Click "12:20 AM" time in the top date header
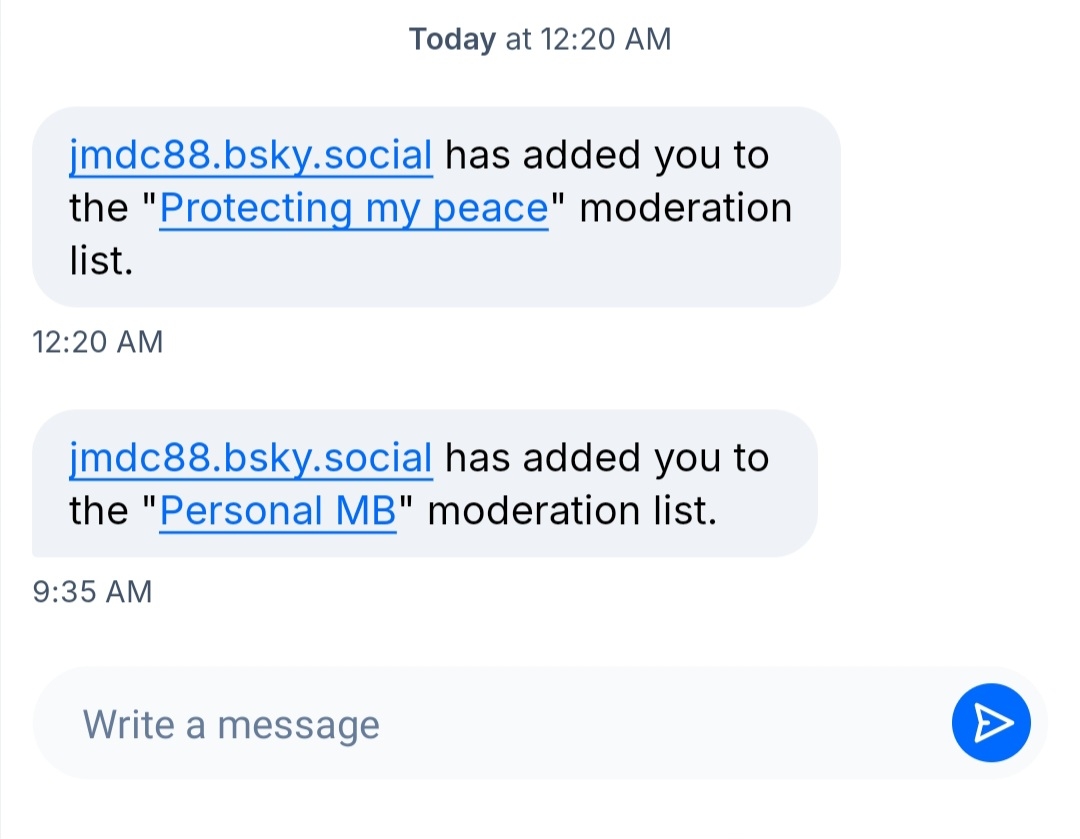The height and width of the screenshot is (839, 1080). tap(605, 40)
